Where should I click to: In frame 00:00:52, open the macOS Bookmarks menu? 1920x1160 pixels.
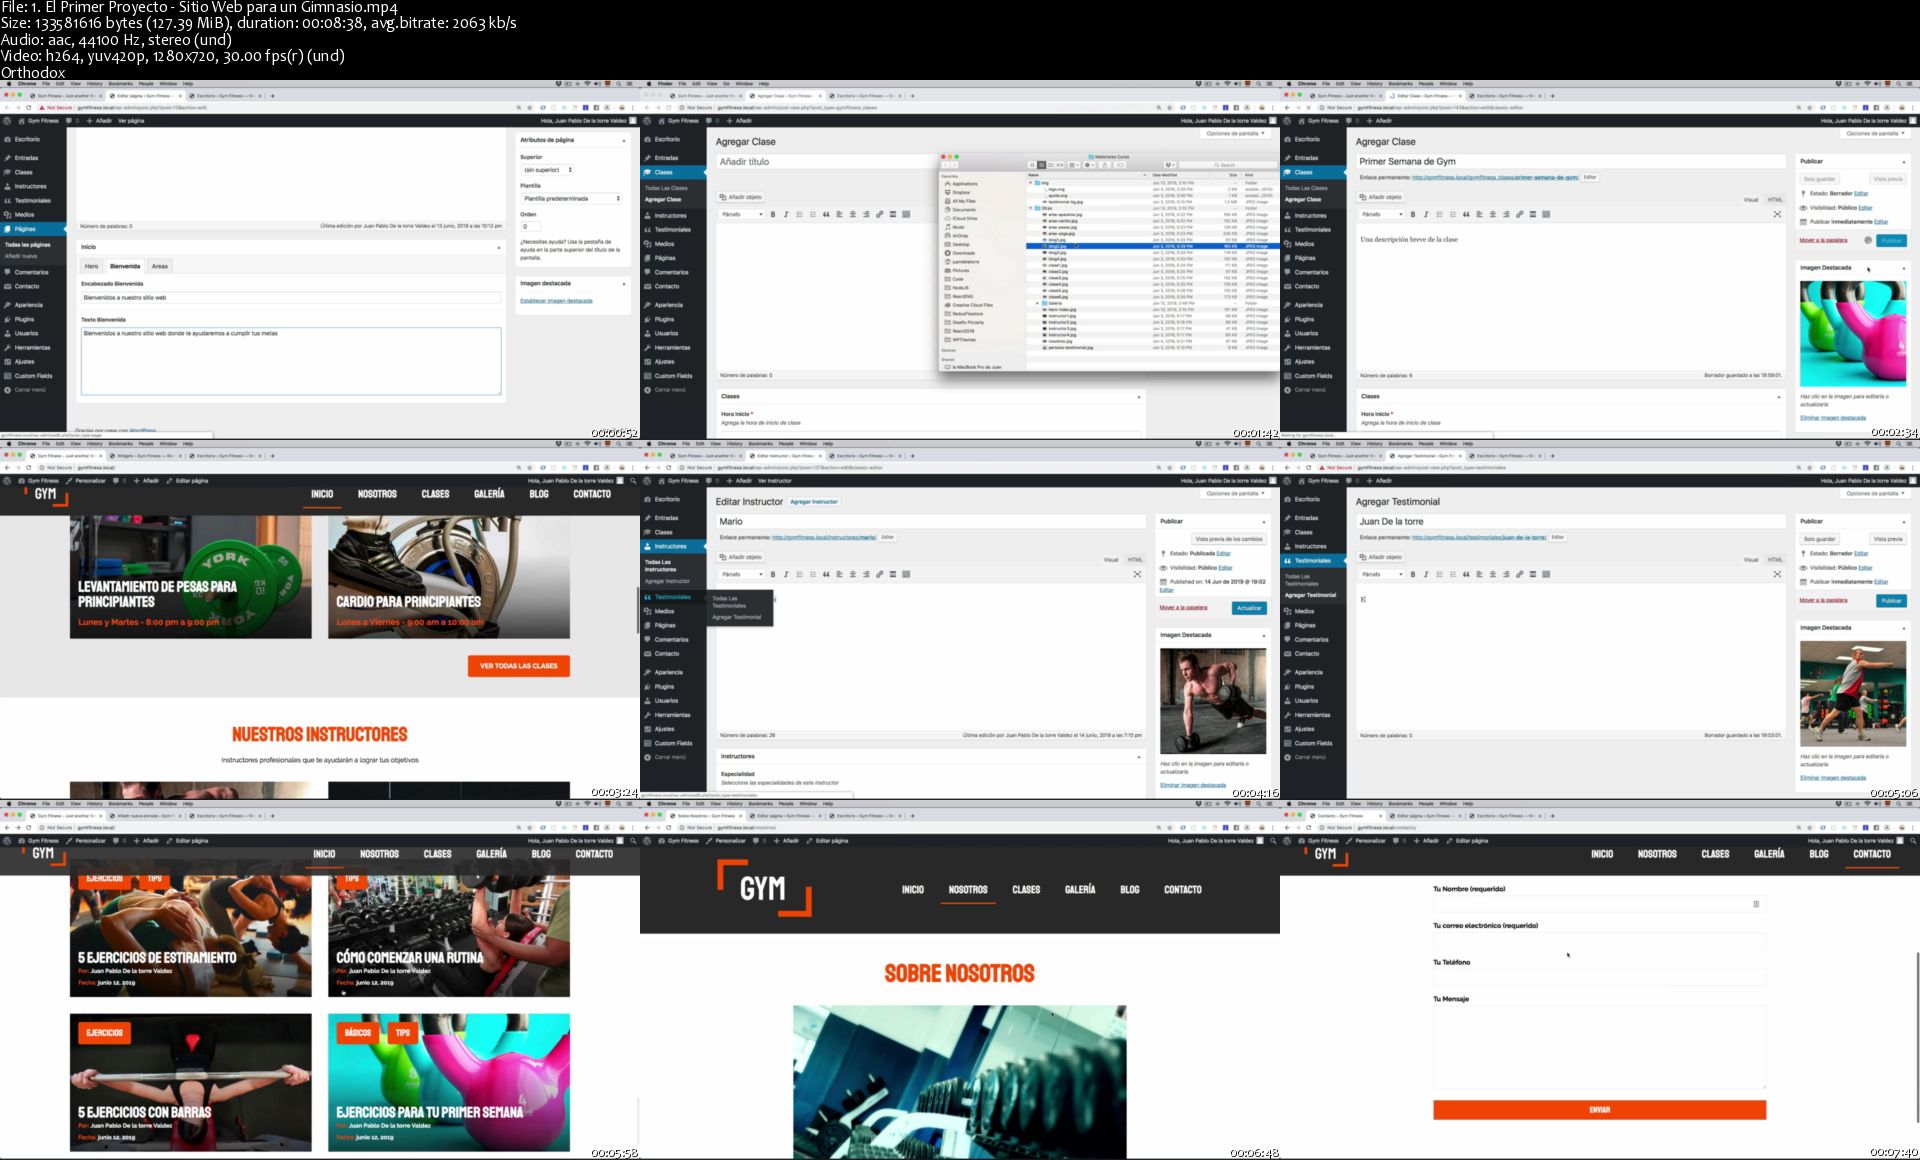pyautogui.click(x=120, y=84)
